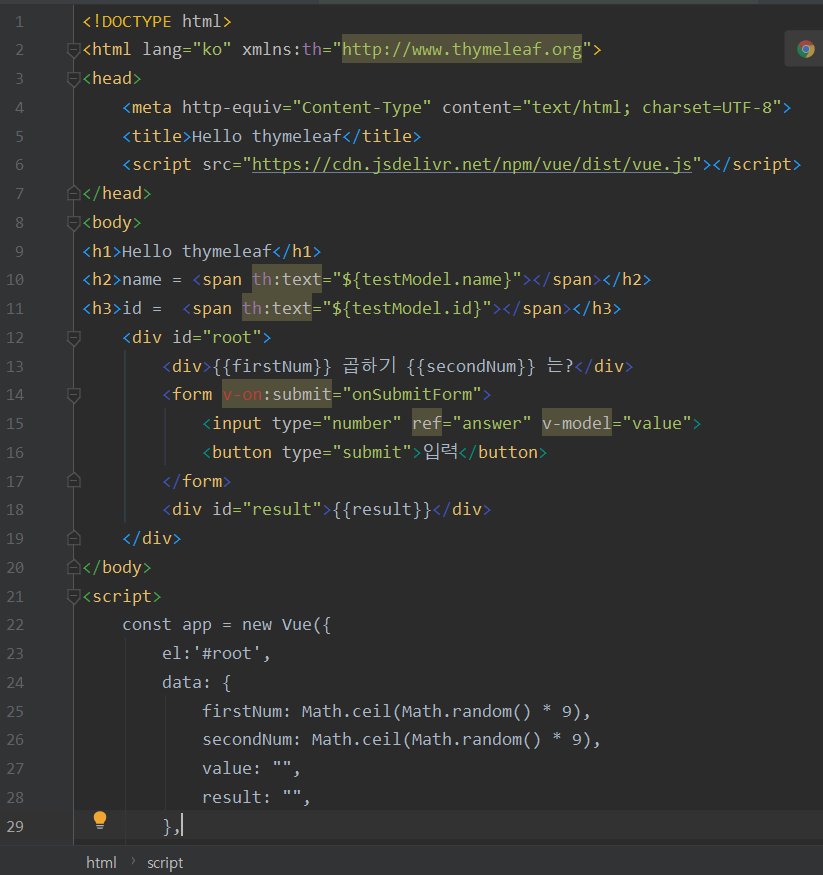Place cursor on DOCTYPE html declaration
The height and width of the screenshot is (875, 823).
[x=157, y=22]
